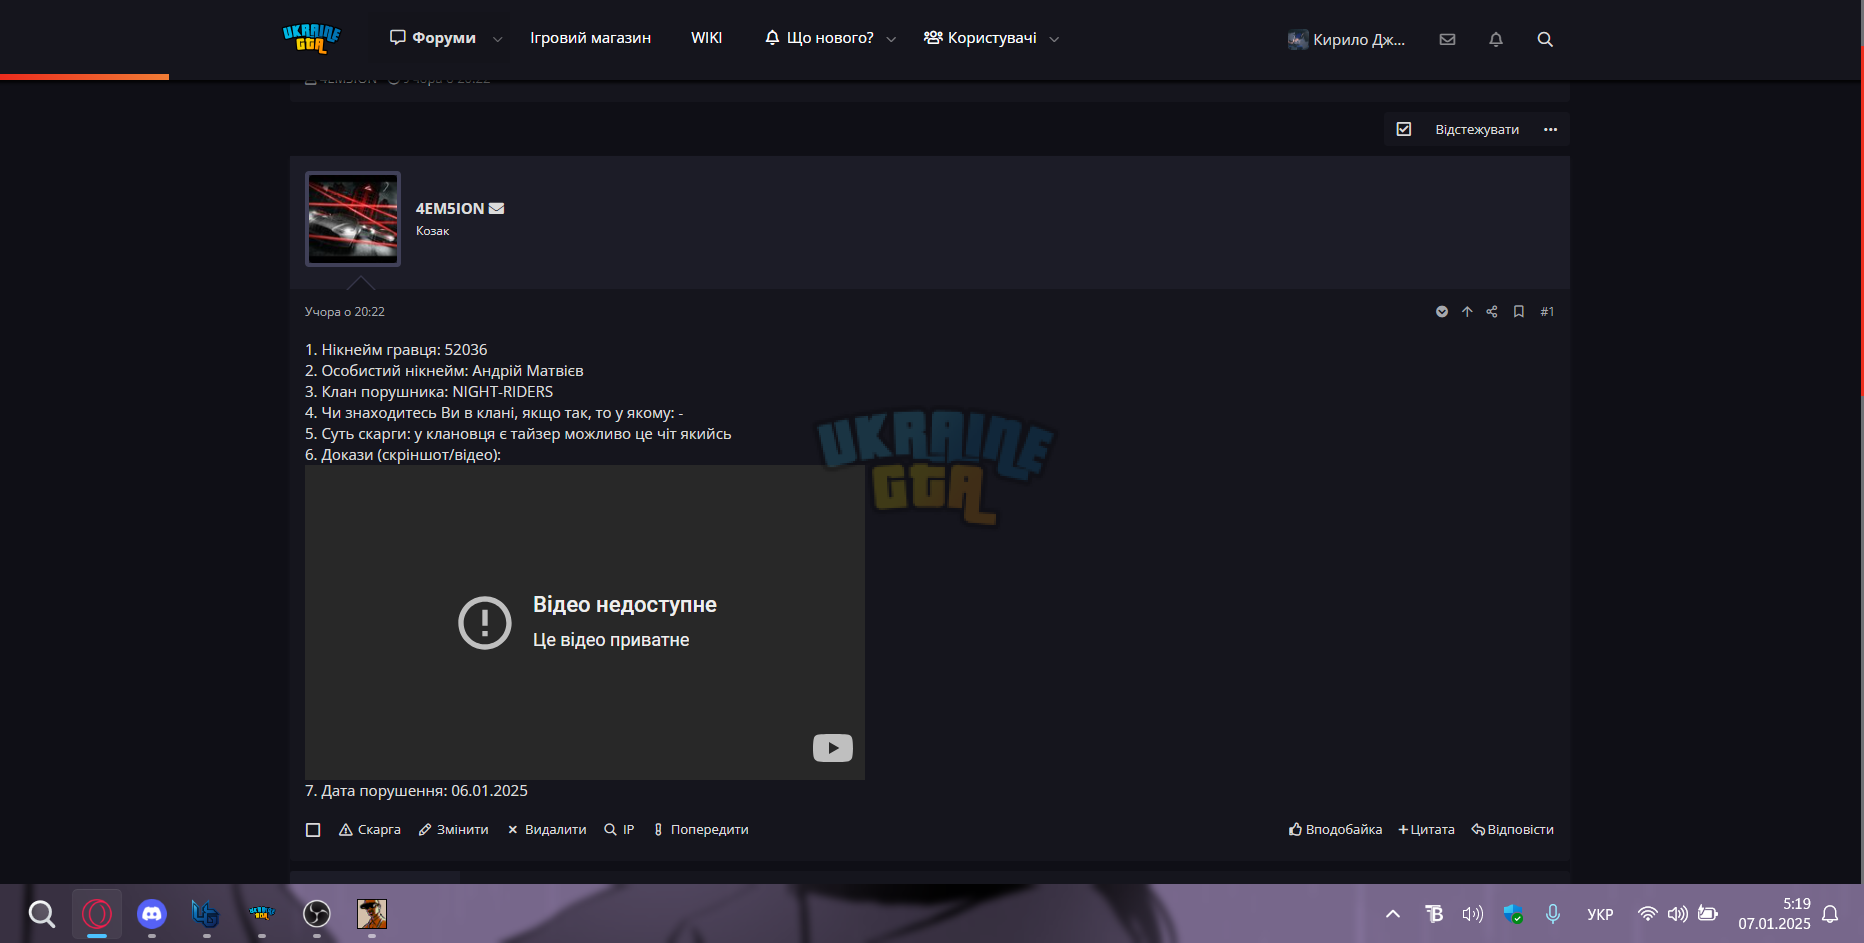Play the YouTube video button
The image size is (1864, 943).
pos(833,748)
